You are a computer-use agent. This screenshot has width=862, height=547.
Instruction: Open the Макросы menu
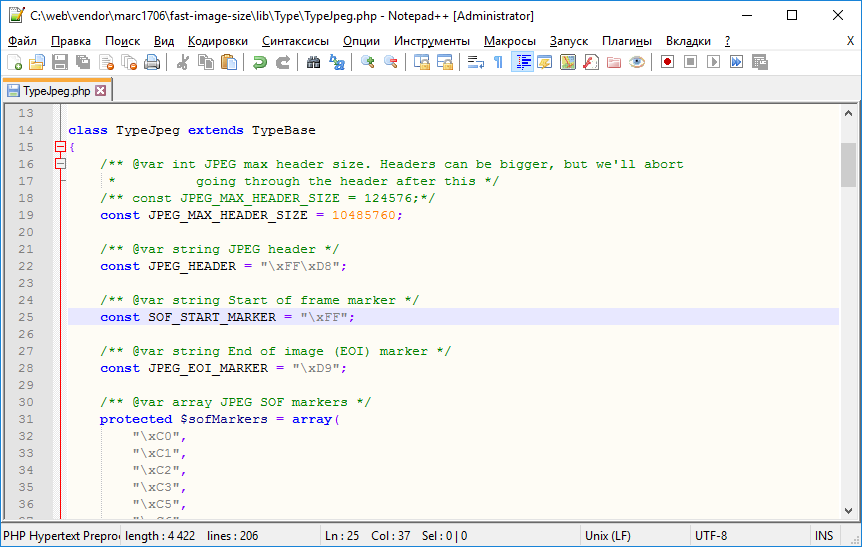[510, 41]
